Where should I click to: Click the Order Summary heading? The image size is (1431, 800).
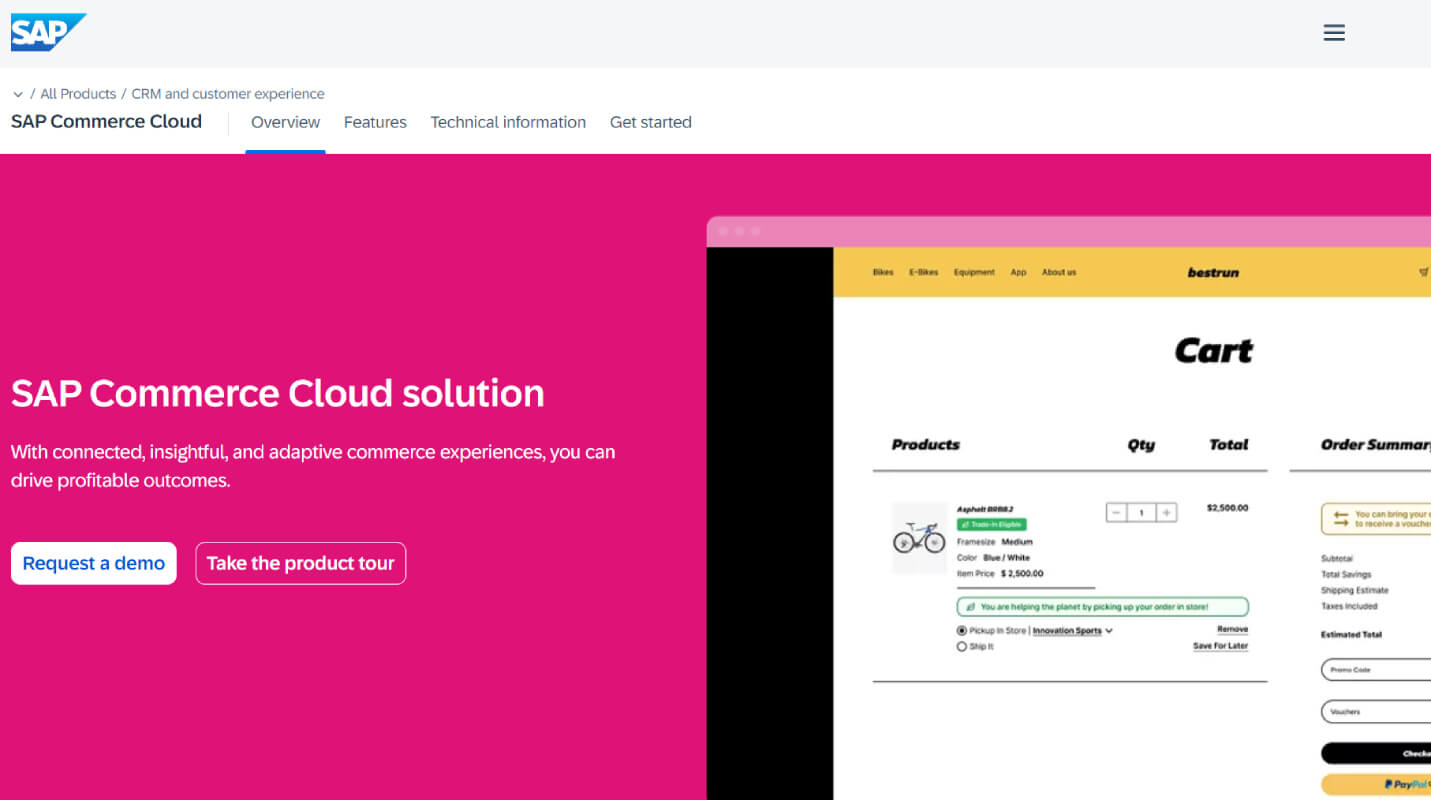click(x=1376, y=445)
